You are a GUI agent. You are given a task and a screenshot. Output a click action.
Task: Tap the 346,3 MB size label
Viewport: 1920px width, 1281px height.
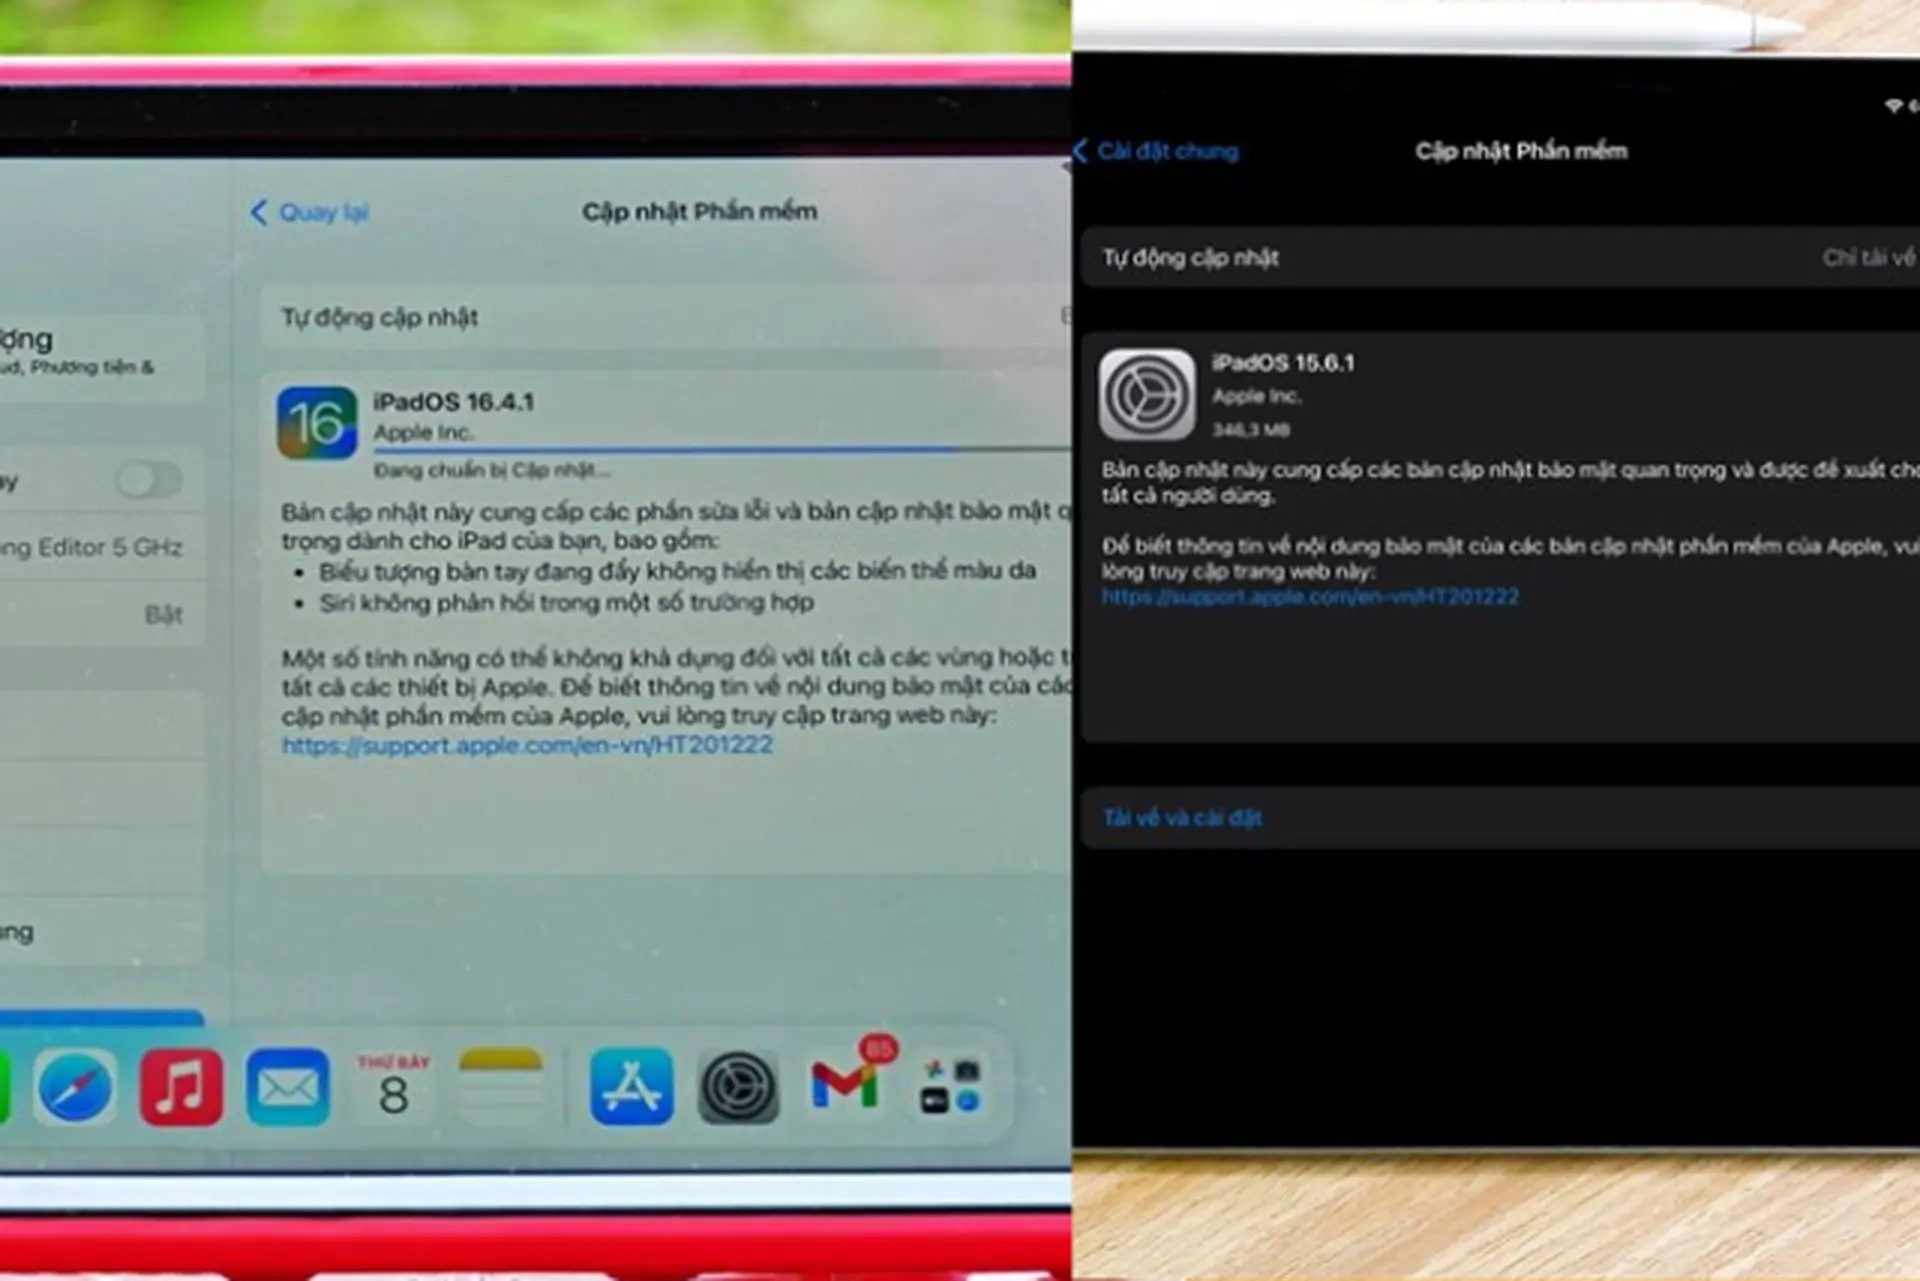[1251, 430]
